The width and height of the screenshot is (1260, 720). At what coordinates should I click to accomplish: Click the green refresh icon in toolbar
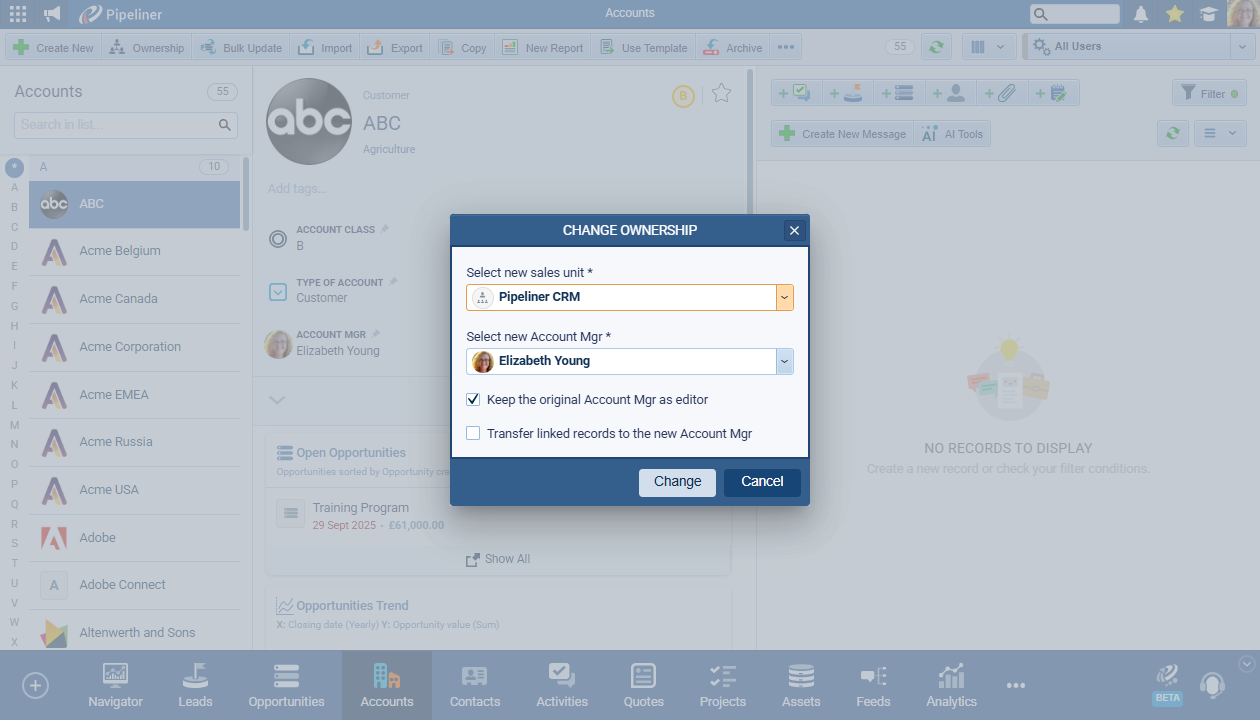click(x=937, y=47)
